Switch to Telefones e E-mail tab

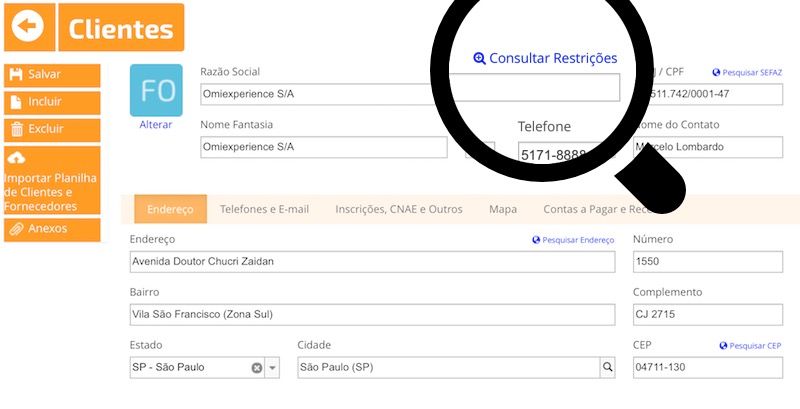click(x=264, y=209)
